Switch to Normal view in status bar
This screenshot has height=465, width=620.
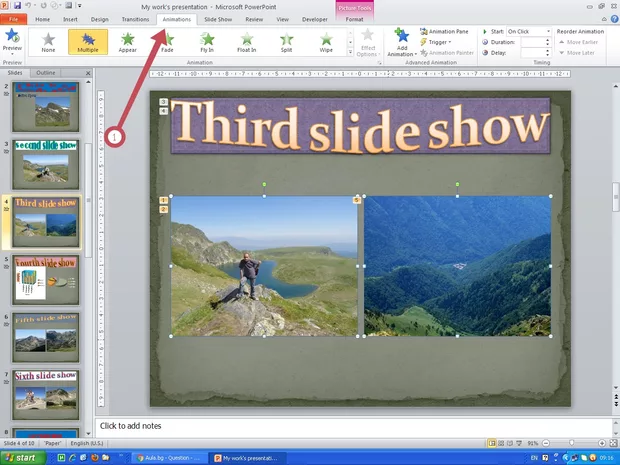[492, 443]
